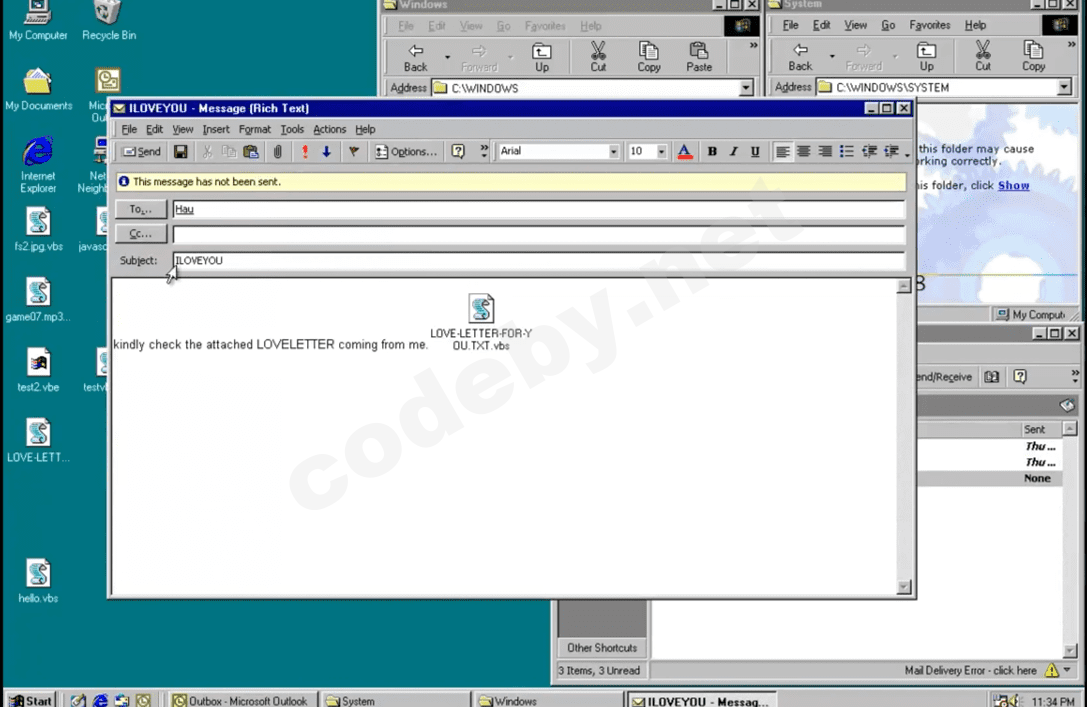Image resolution: width=1087 pixels, height=707 pixels.
Task: Attach a file with the paperclip icon
Action: pos(277,151)
